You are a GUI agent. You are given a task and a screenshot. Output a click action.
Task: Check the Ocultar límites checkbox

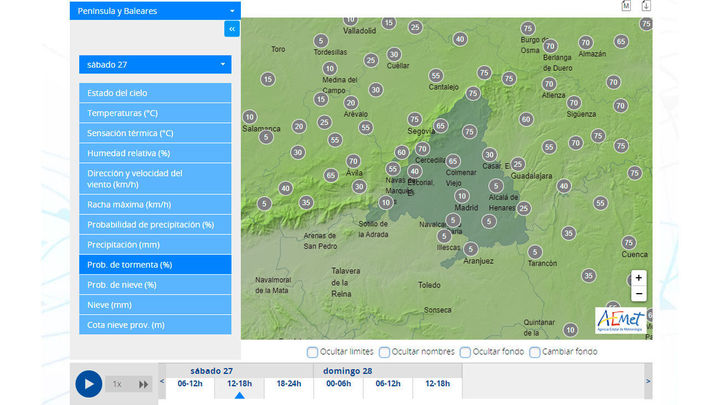(x=312, y=352)
